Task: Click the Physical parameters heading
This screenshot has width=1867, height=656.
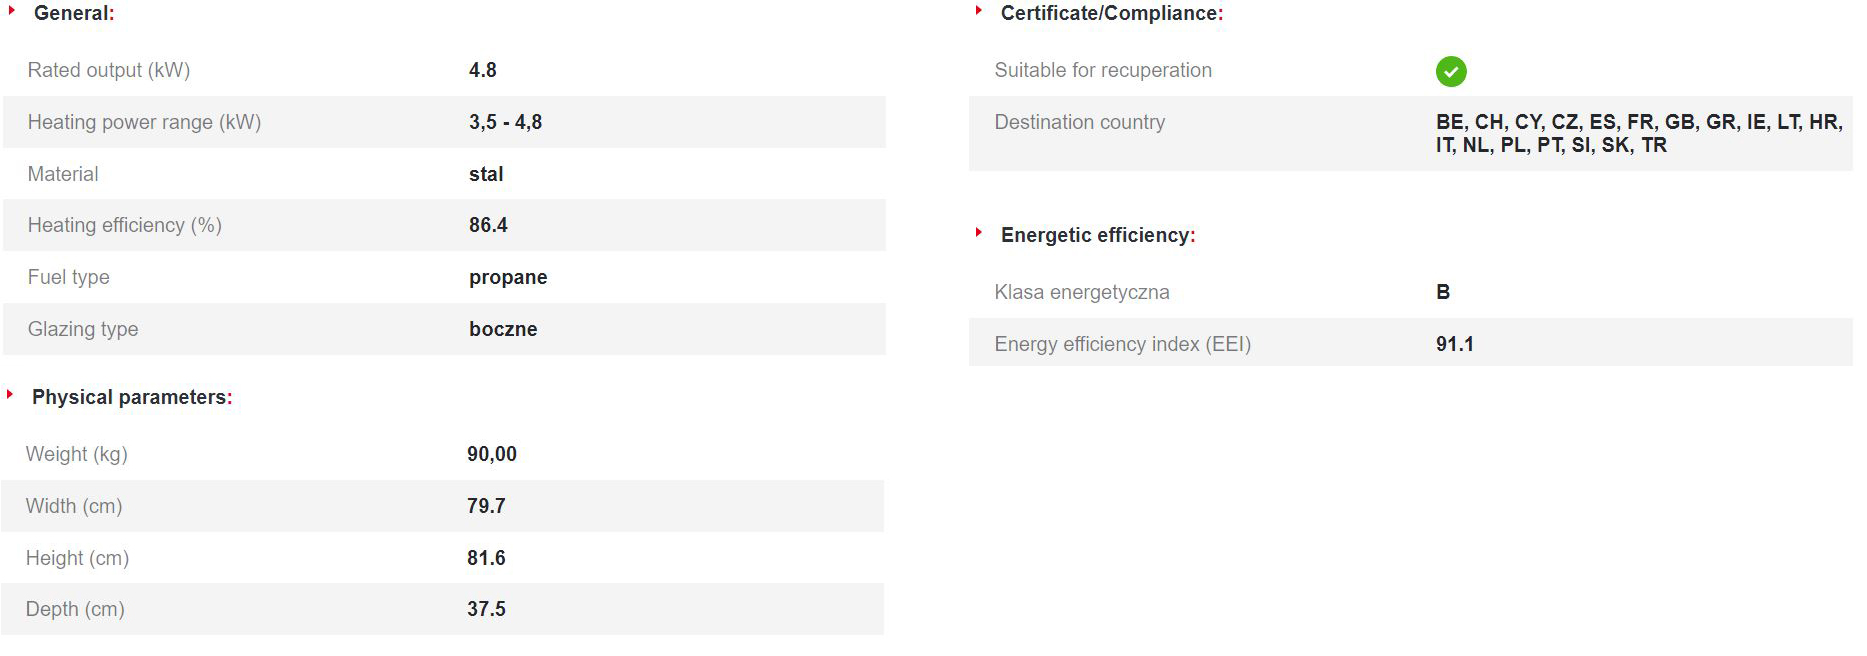Action: [x=131, y=397]
